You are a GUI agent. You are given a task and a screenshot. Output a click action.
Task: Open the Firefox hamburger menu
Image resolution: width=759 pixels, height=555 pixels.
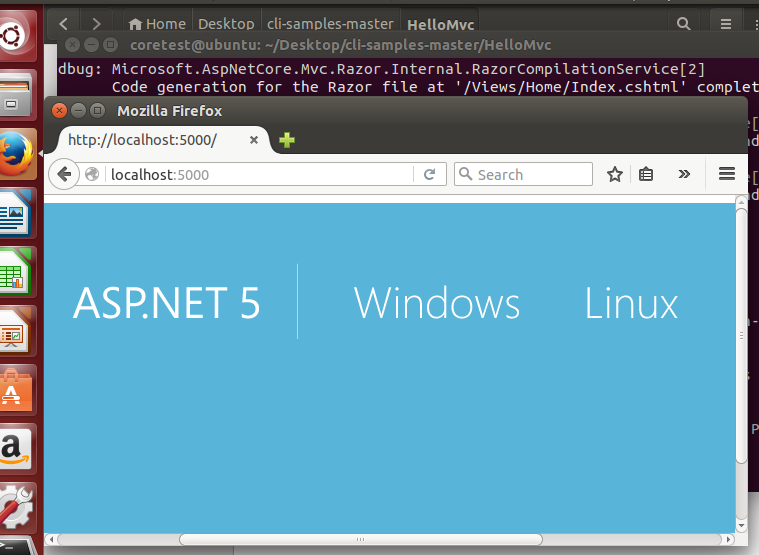click(x=727, y=174)
